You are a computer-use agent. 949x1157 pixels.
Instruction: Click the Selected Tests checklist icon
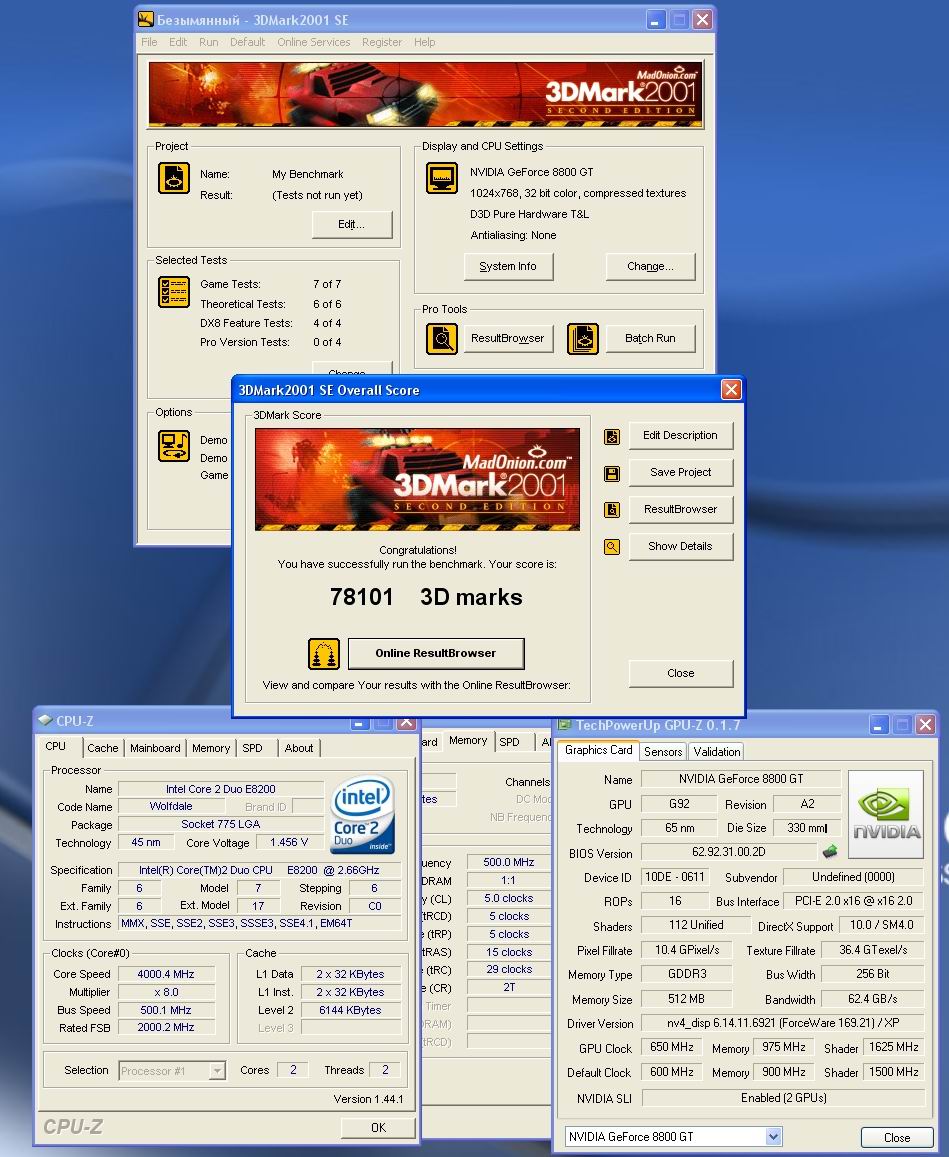click(x=173, y=291)
